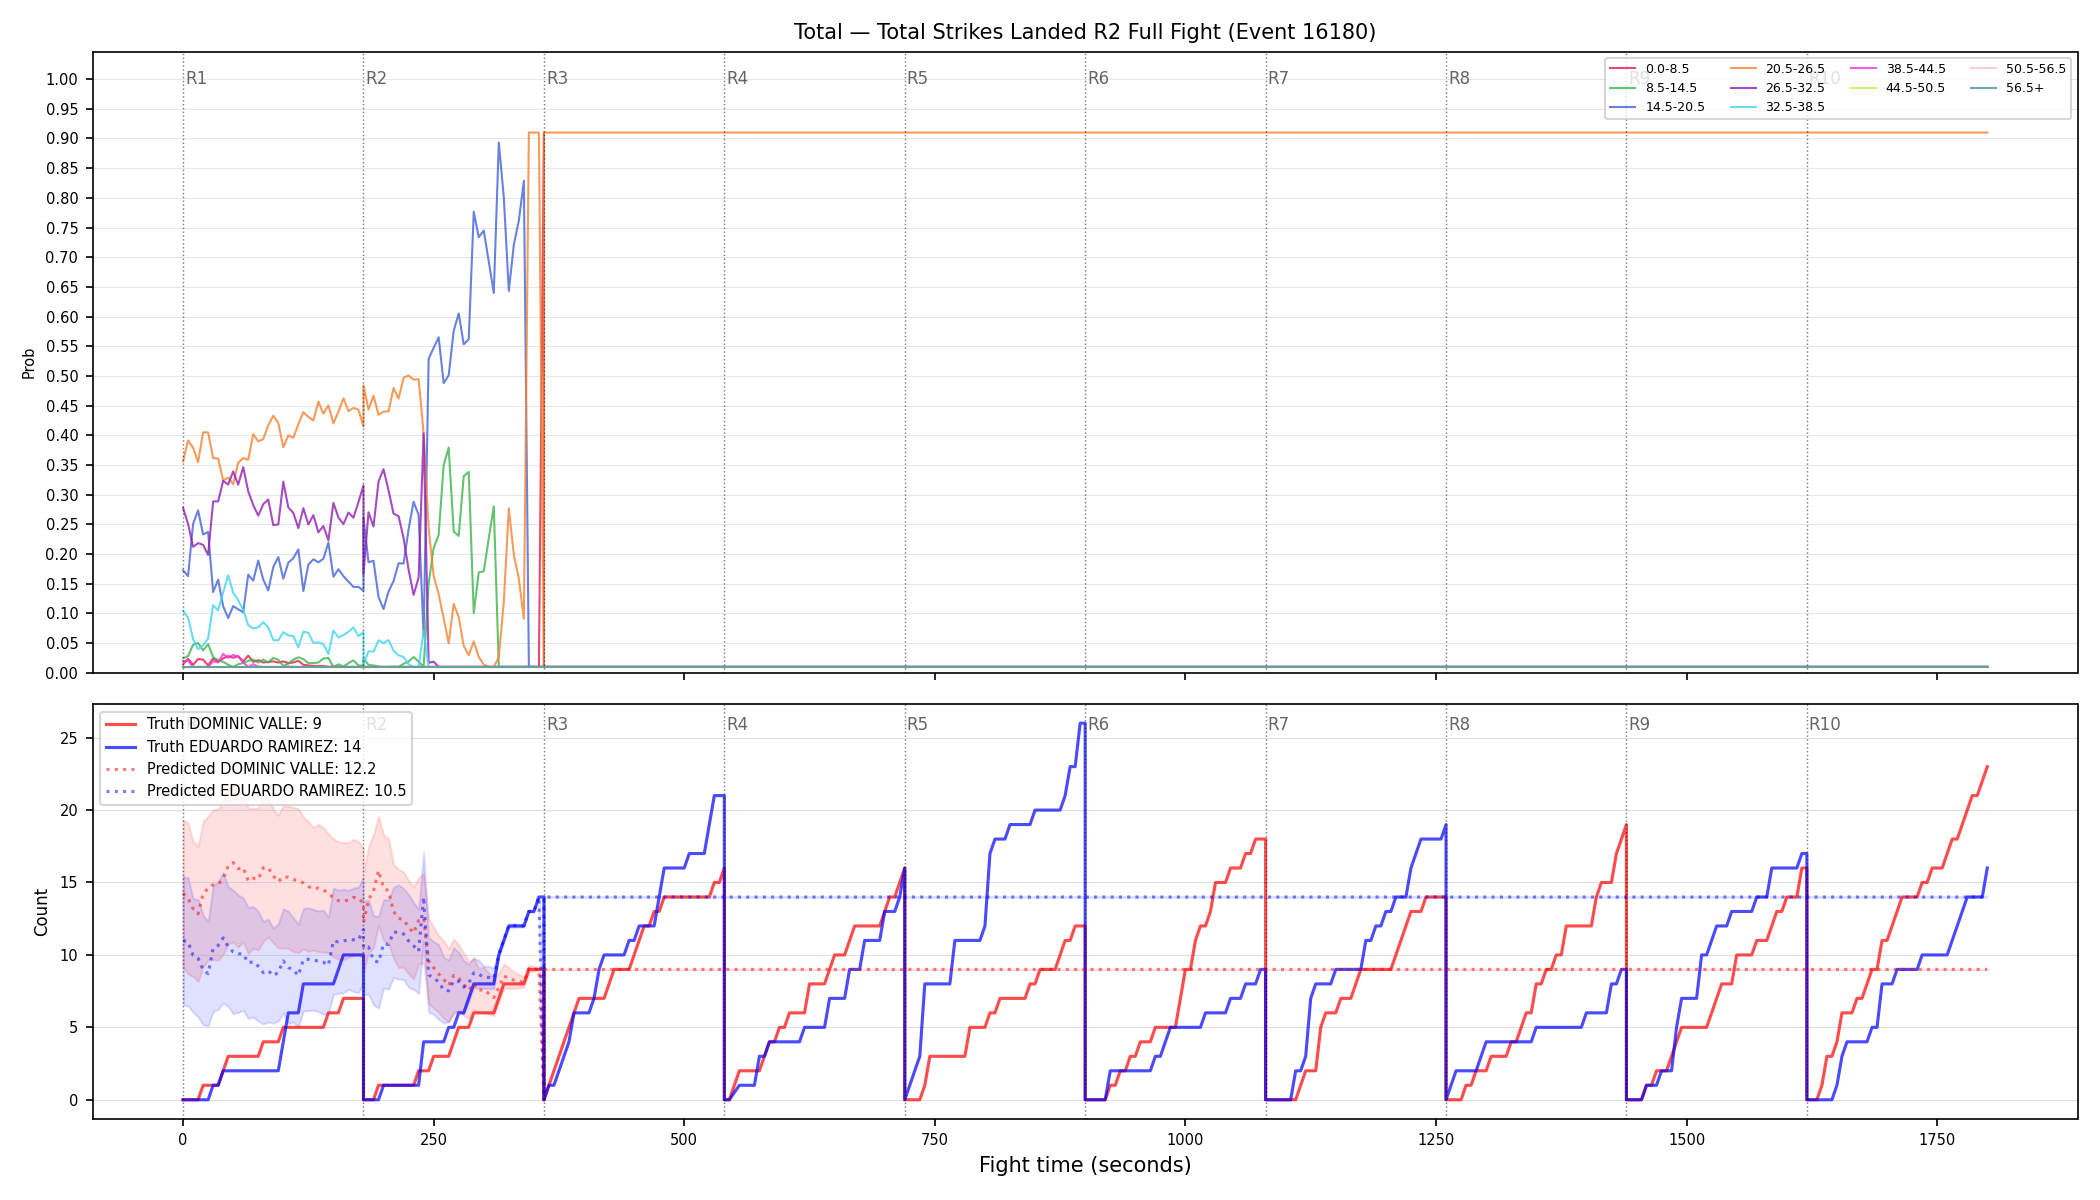The image size is (2100, 1200).
Task: Click the R10 round marker in the Count chart
Action: coord(1824,724)
